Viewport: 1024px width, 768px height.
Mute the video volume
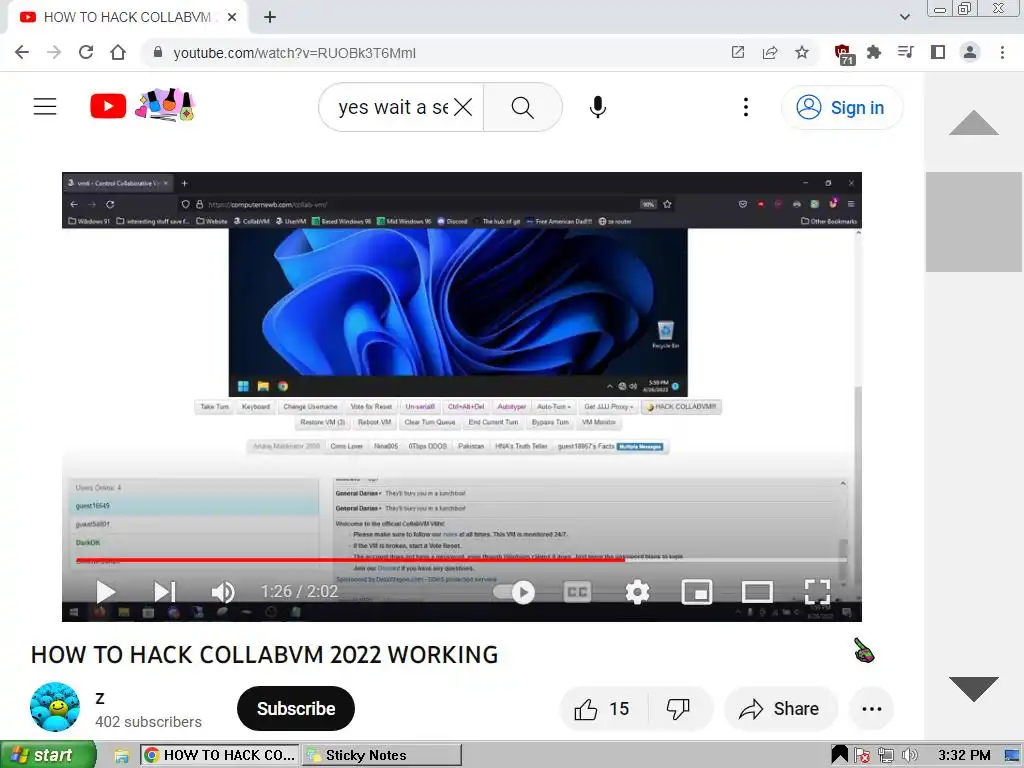point(223,592)
